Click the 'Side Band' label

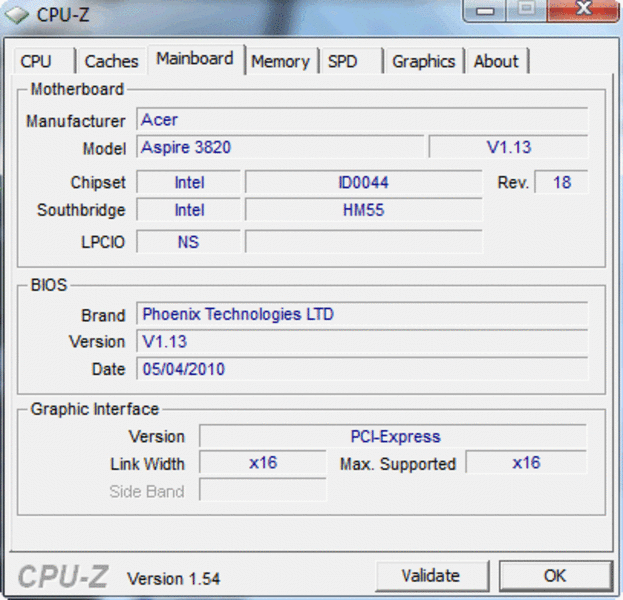147,492
